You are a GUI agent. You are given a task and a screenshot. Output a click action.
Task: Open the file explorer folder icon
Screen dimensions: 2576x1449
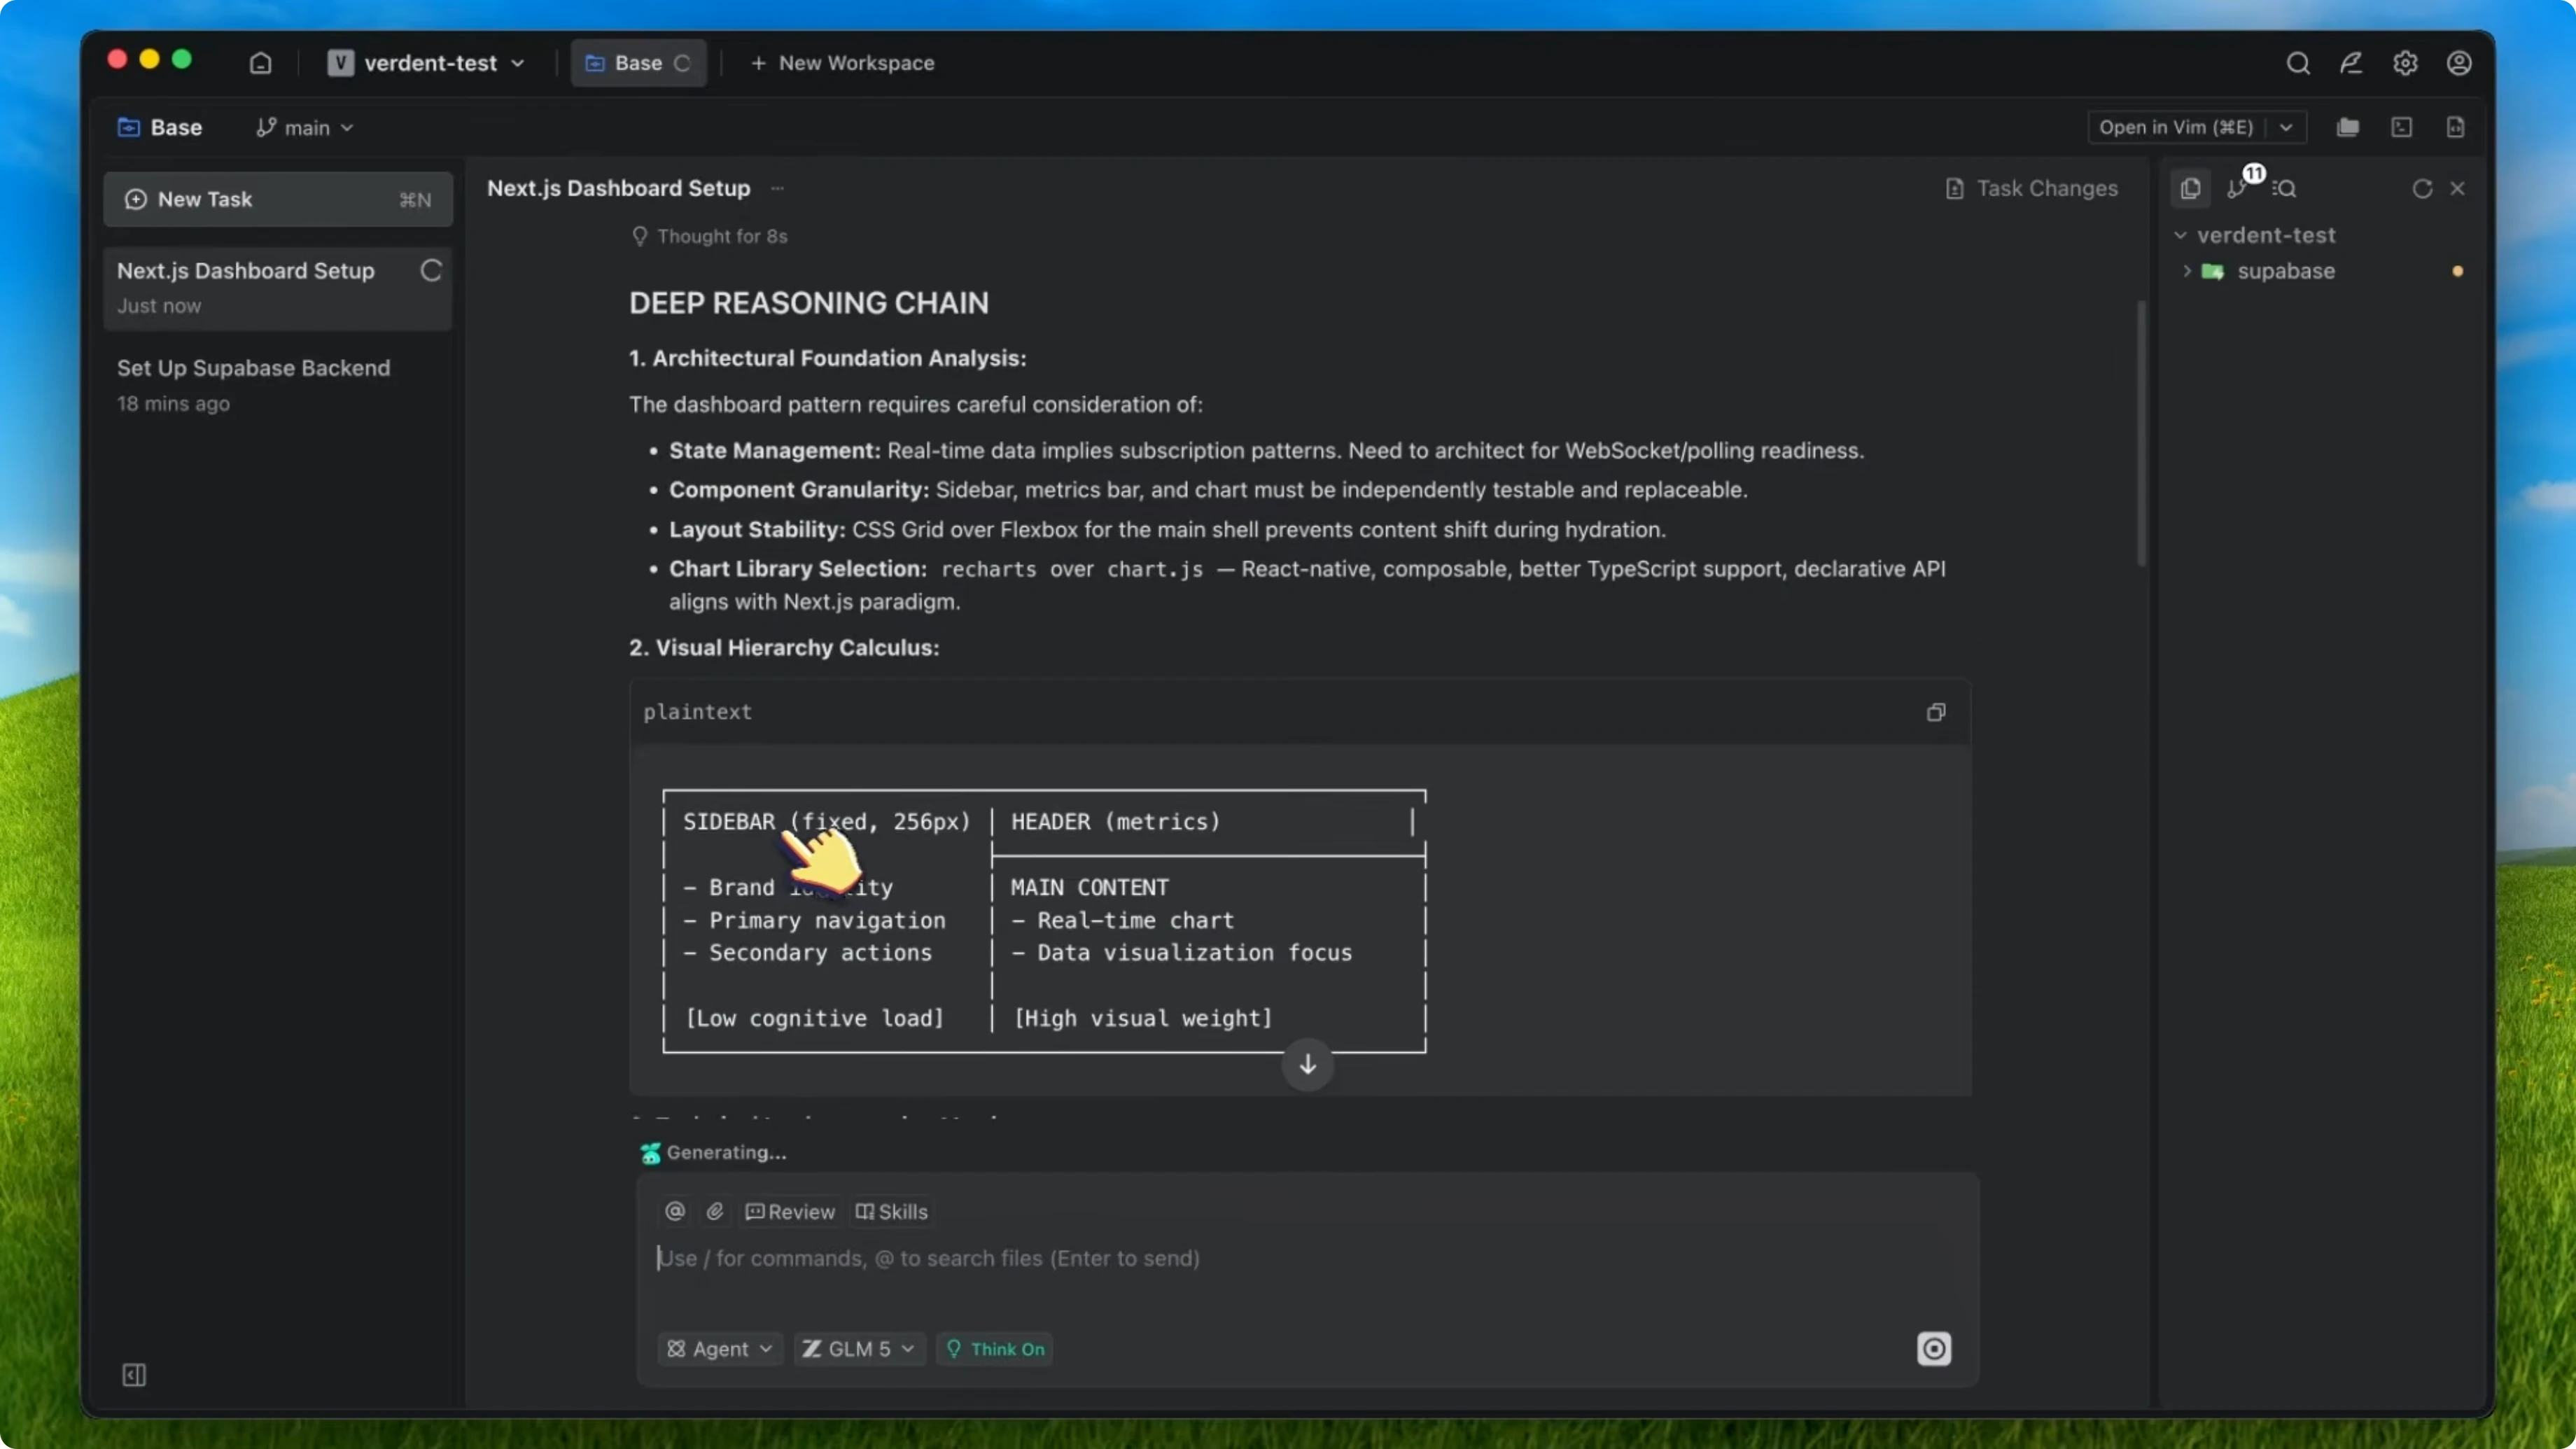[2348, 127]
